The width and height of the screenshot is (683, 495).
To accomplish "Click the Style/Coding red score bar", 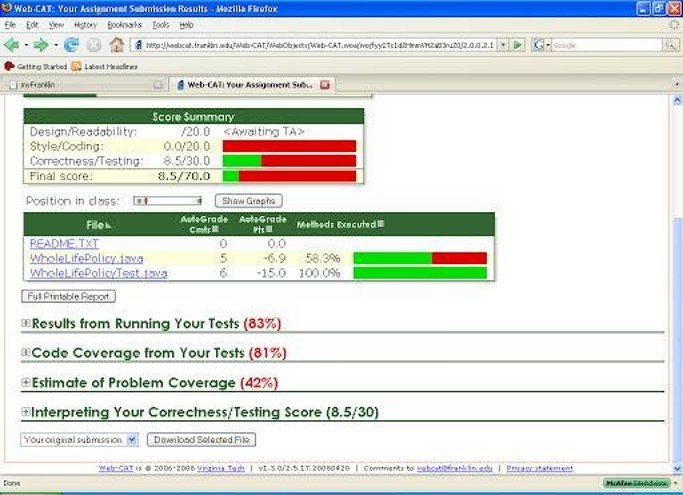I will tap(289, 146).
